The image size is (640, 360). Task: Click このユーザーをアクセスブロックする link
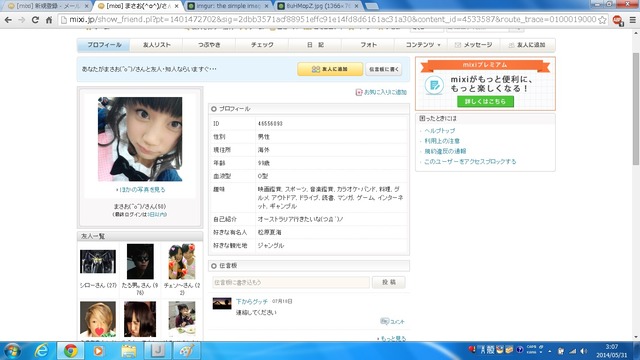[470, 162]
